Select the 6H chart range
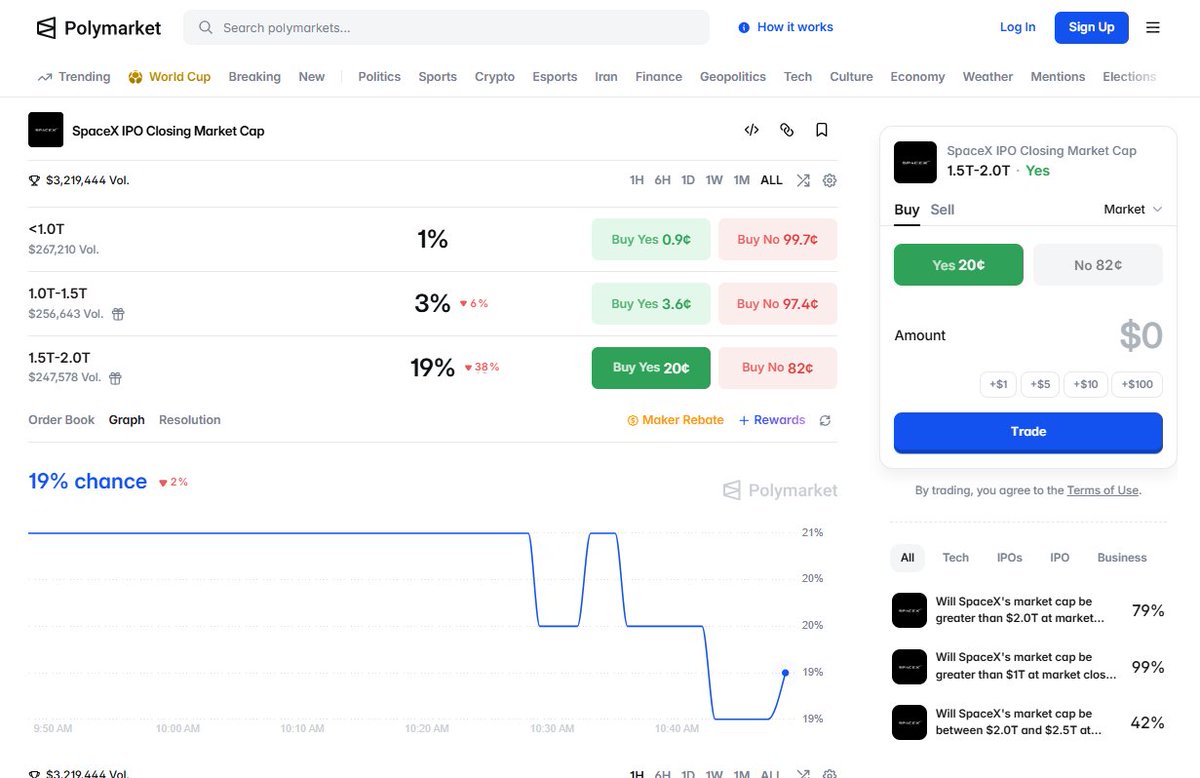 [x=662, y=181]
